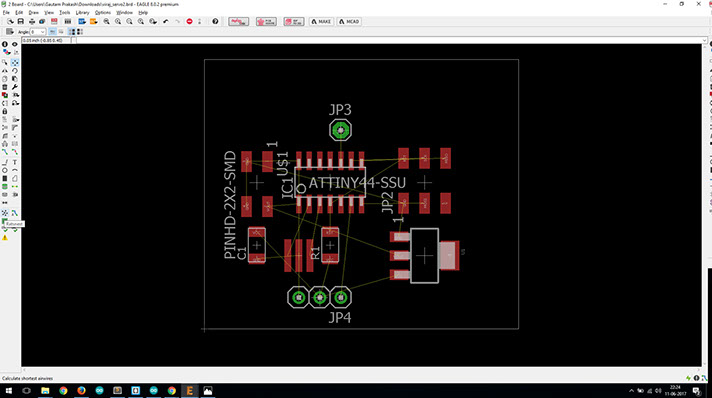The height and width of the screenshot is (398, 712).
Task: Select the Ratsnest tool
Action: tap(5, 213)
